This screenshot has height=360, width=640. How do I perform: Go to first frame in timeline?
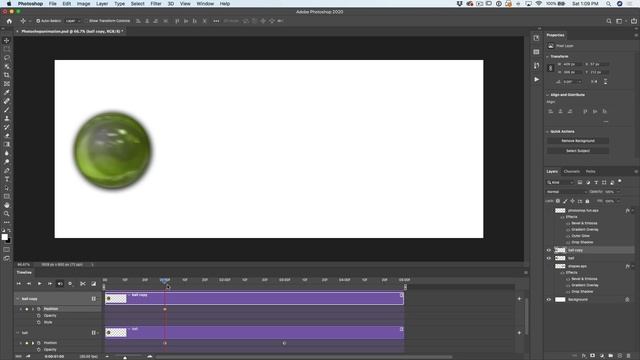point(18,284)
